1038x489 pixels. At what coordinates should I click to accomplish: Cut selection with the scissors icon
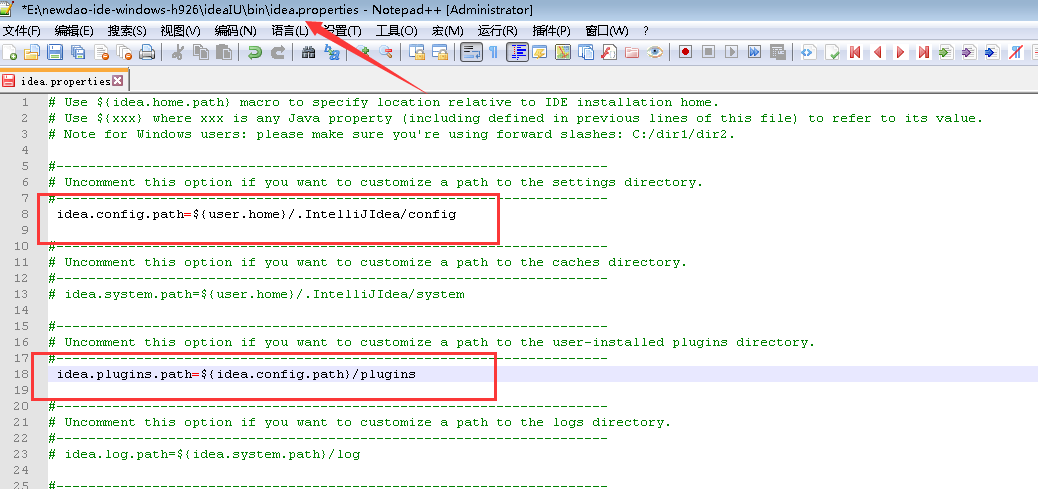(x=177, y=52)
